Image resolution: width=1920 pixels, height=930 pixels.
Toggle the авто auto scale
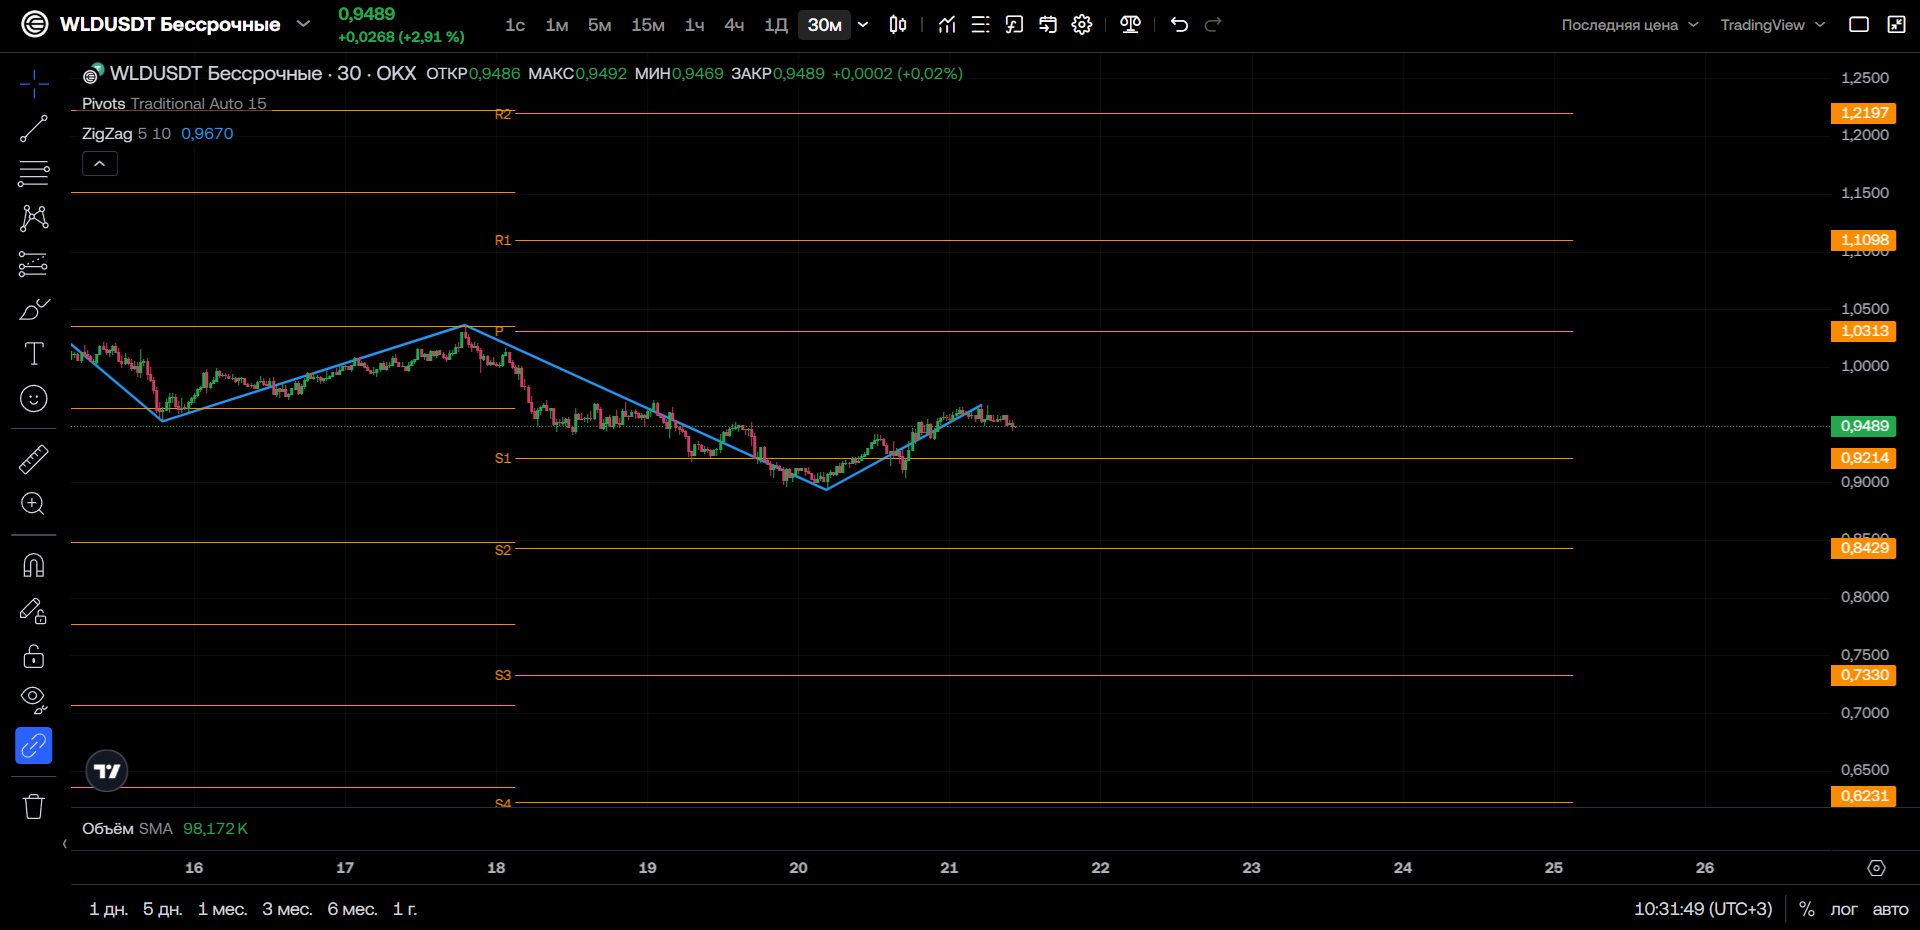pyautogui.click(x=1890, y=909)
